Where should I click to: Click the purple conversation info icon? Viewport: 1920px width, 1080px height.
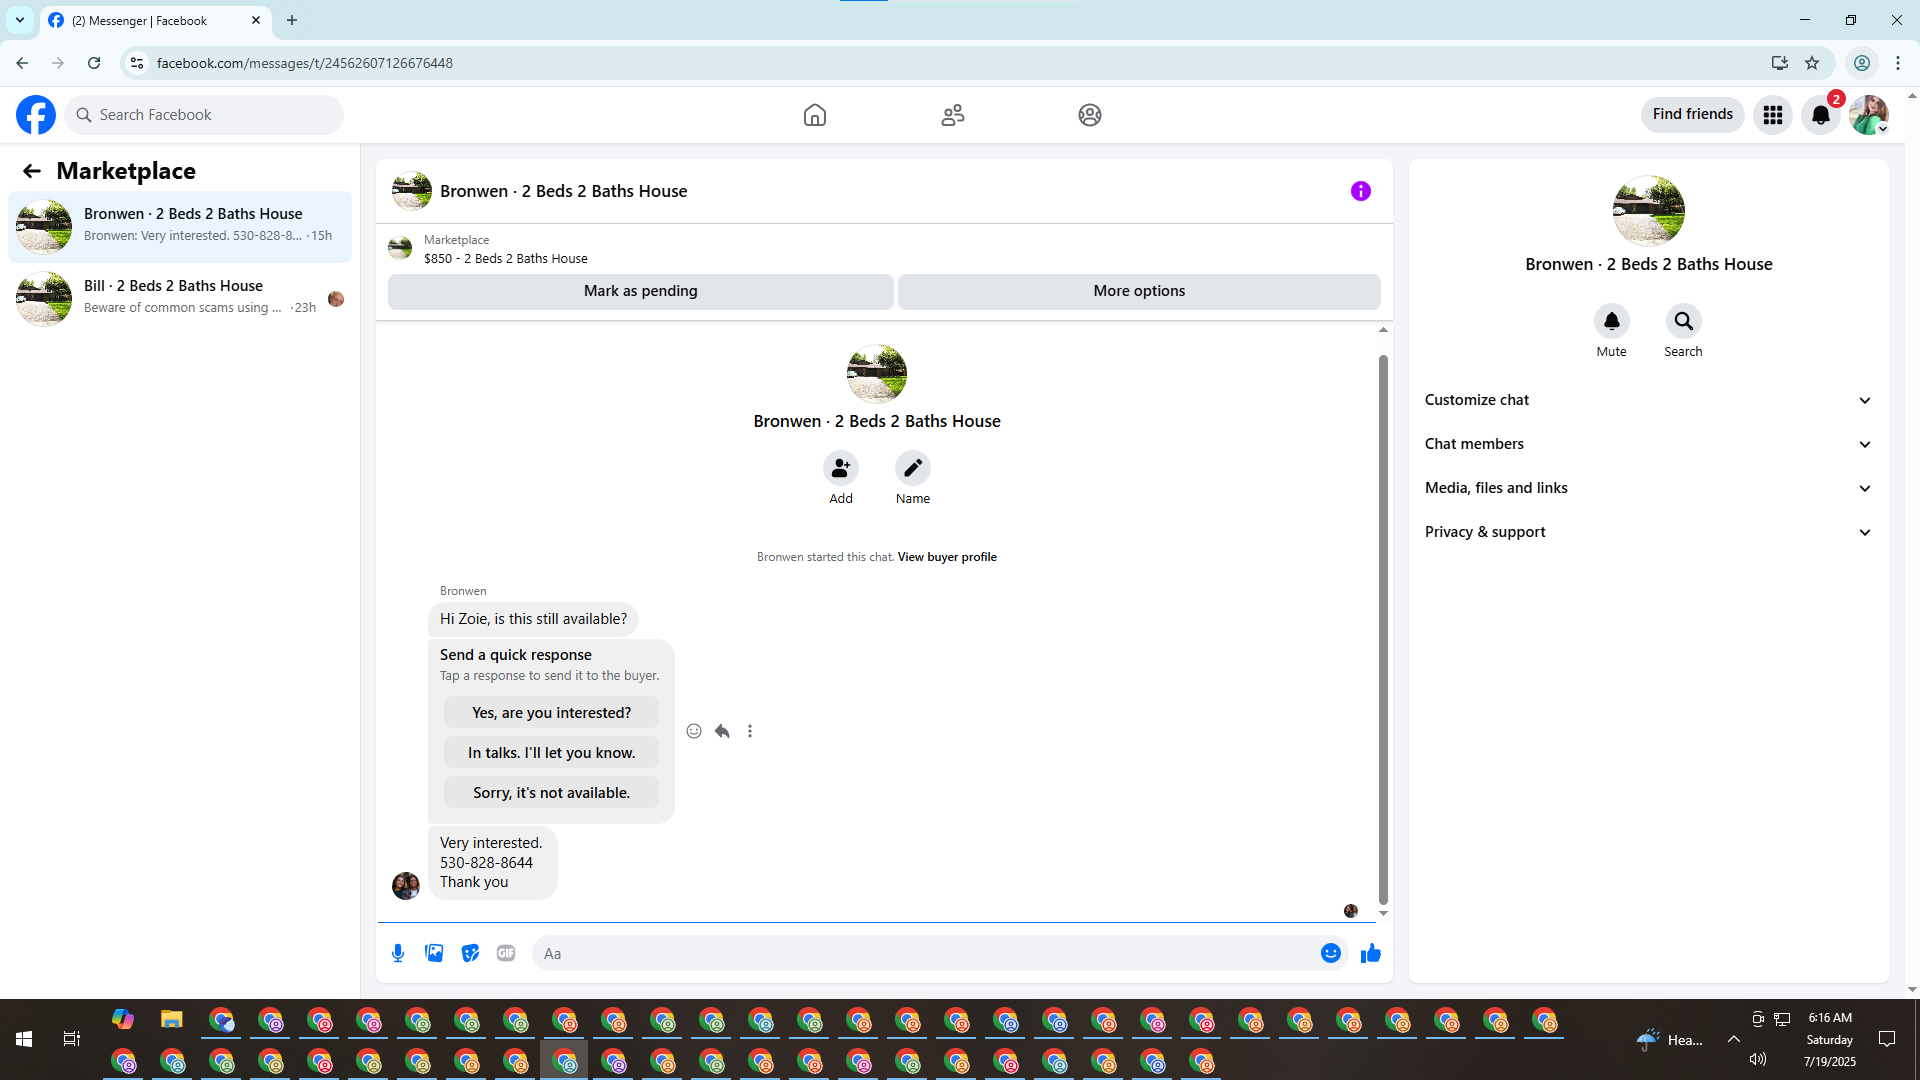(1360, 191)
